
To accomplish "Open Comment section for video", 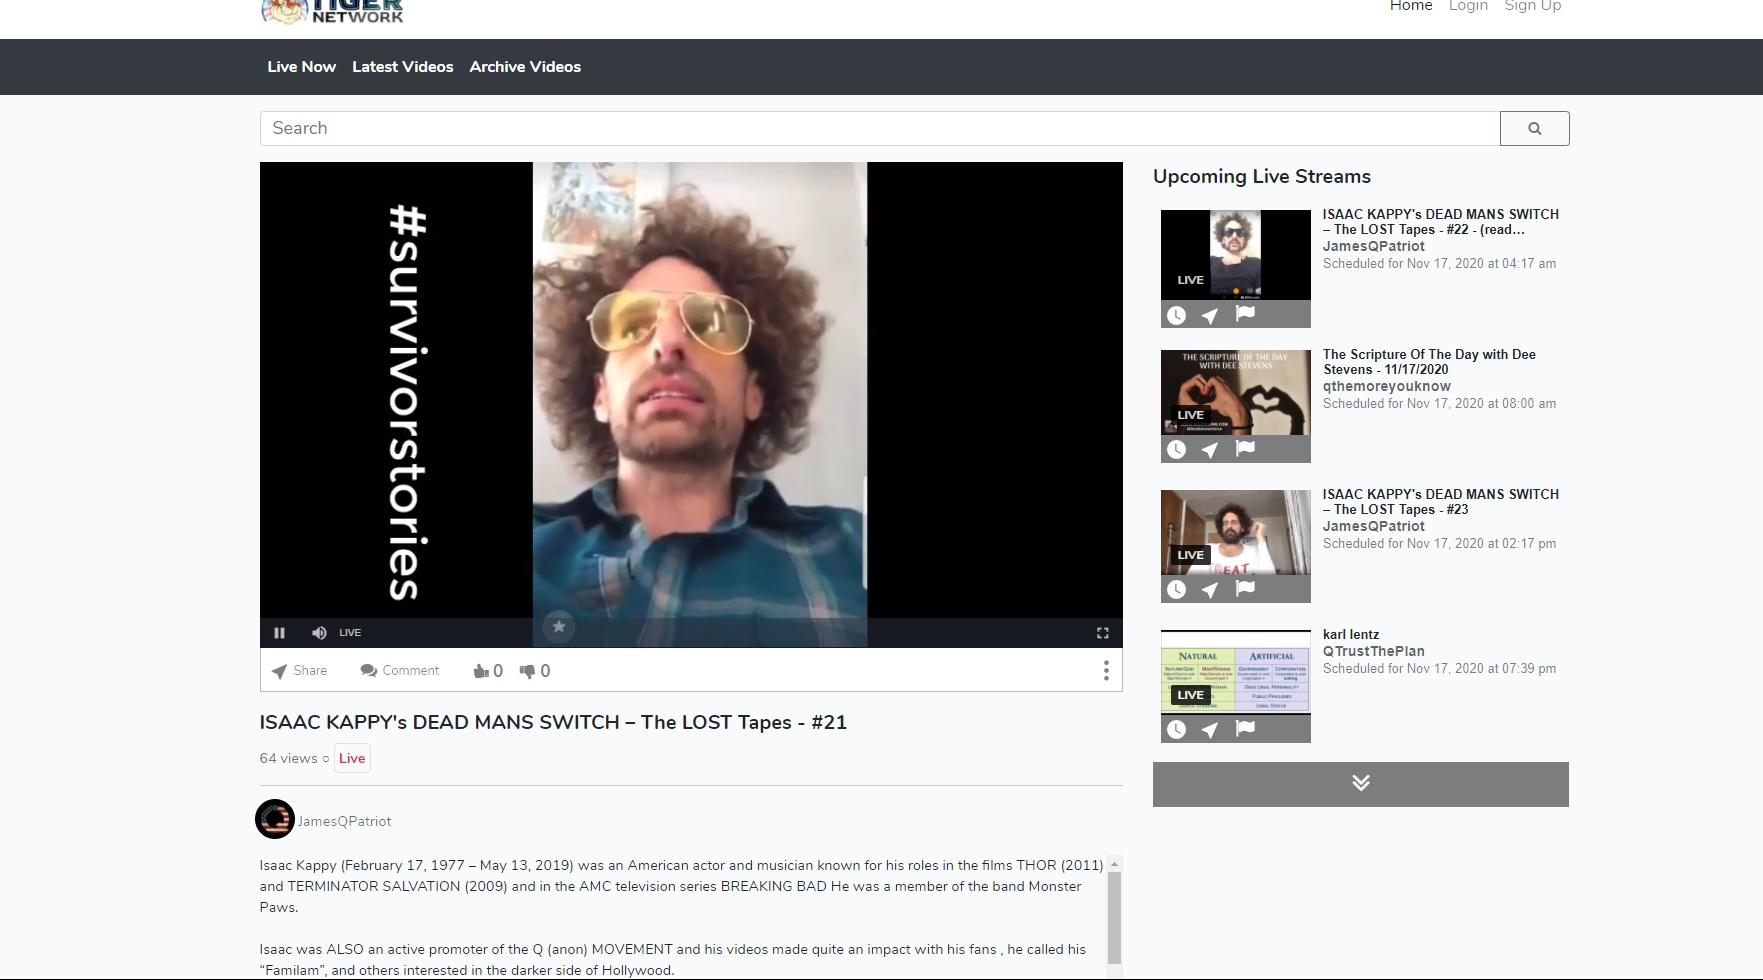I will point(400,671).
